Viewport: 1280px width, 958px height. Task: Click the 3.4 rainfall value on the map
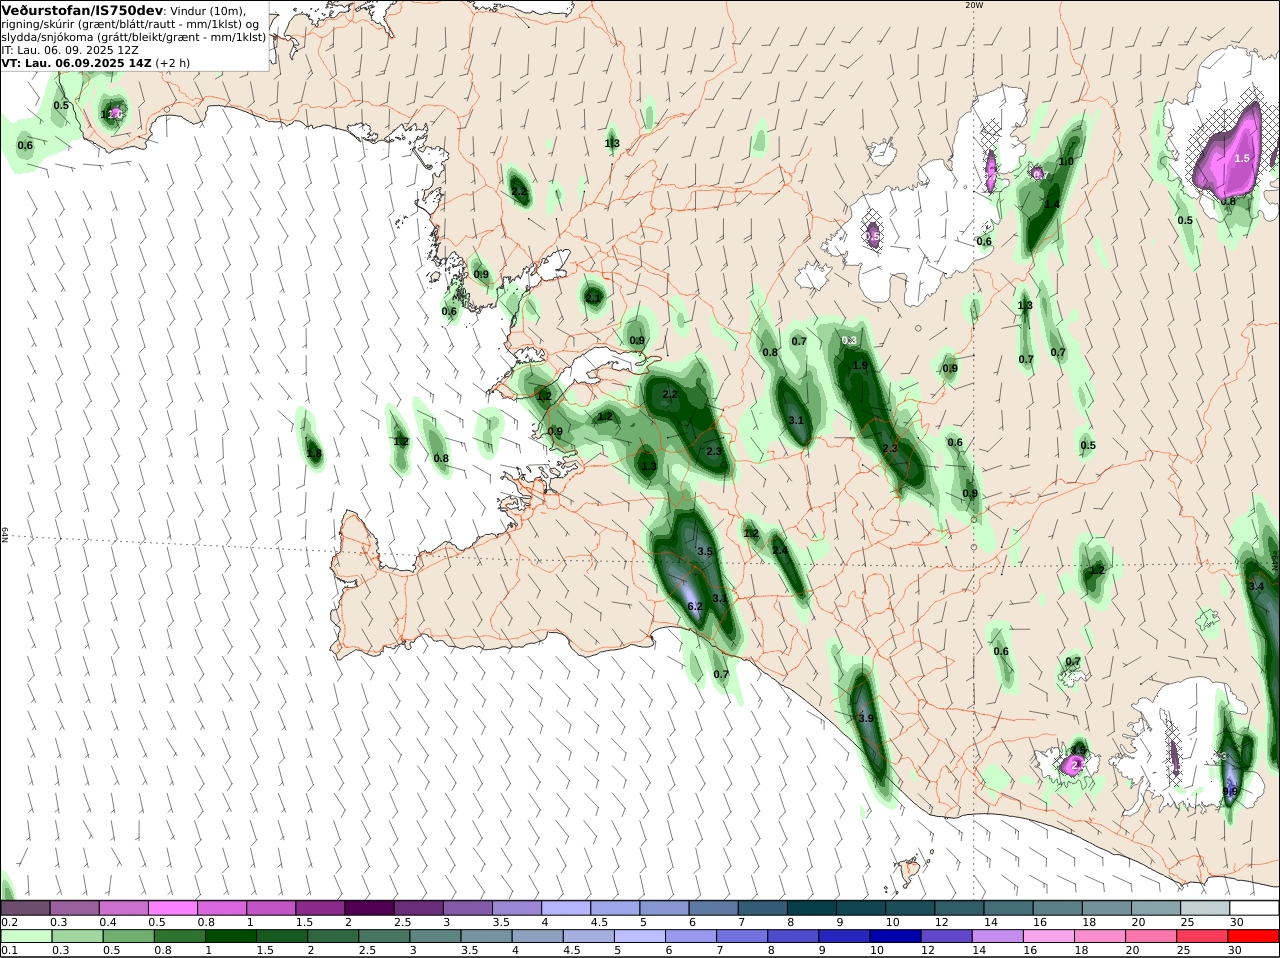click(1256, 586)
